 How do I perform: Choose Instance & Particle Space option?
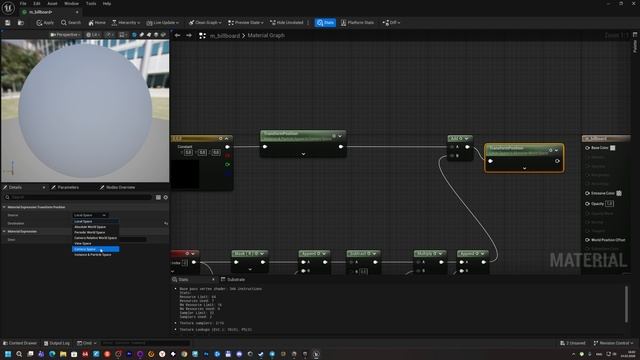[x=96, y=255]
